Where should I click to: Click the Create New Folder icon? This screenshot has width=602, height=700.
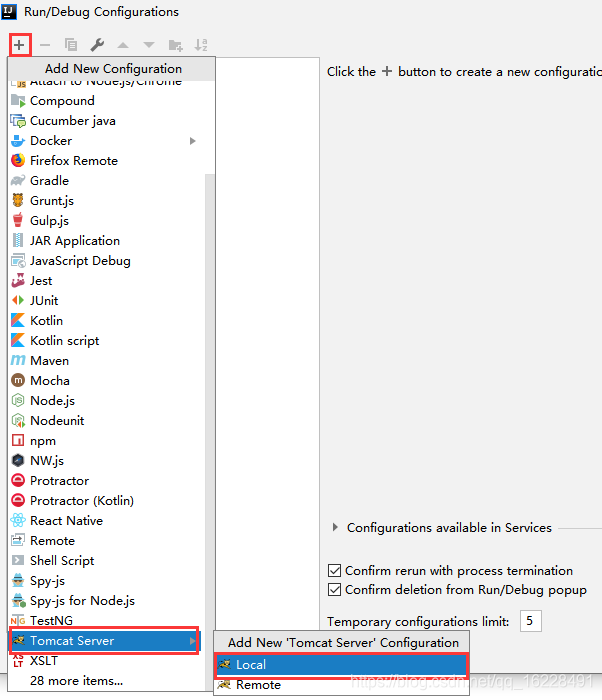point(175,45)
